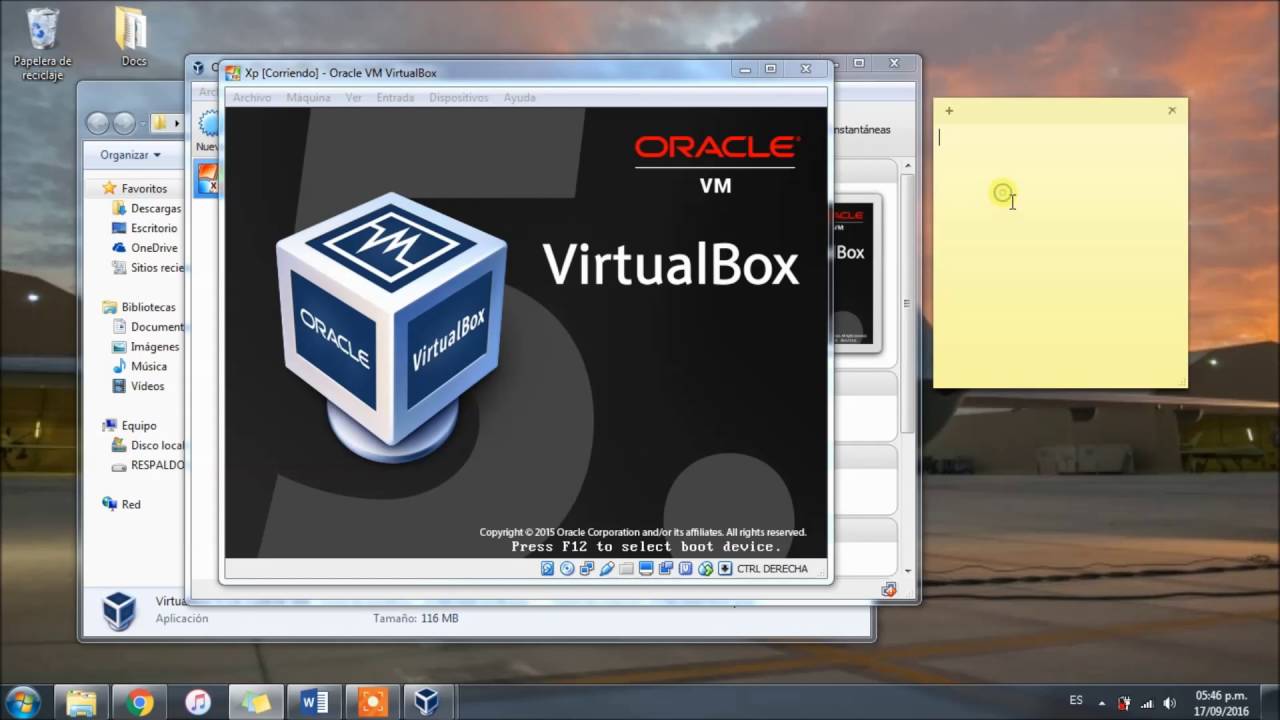
Task: Click the CPU virtualization features icon in status bar
Action: pyautogui.click(x=686, y=569)
